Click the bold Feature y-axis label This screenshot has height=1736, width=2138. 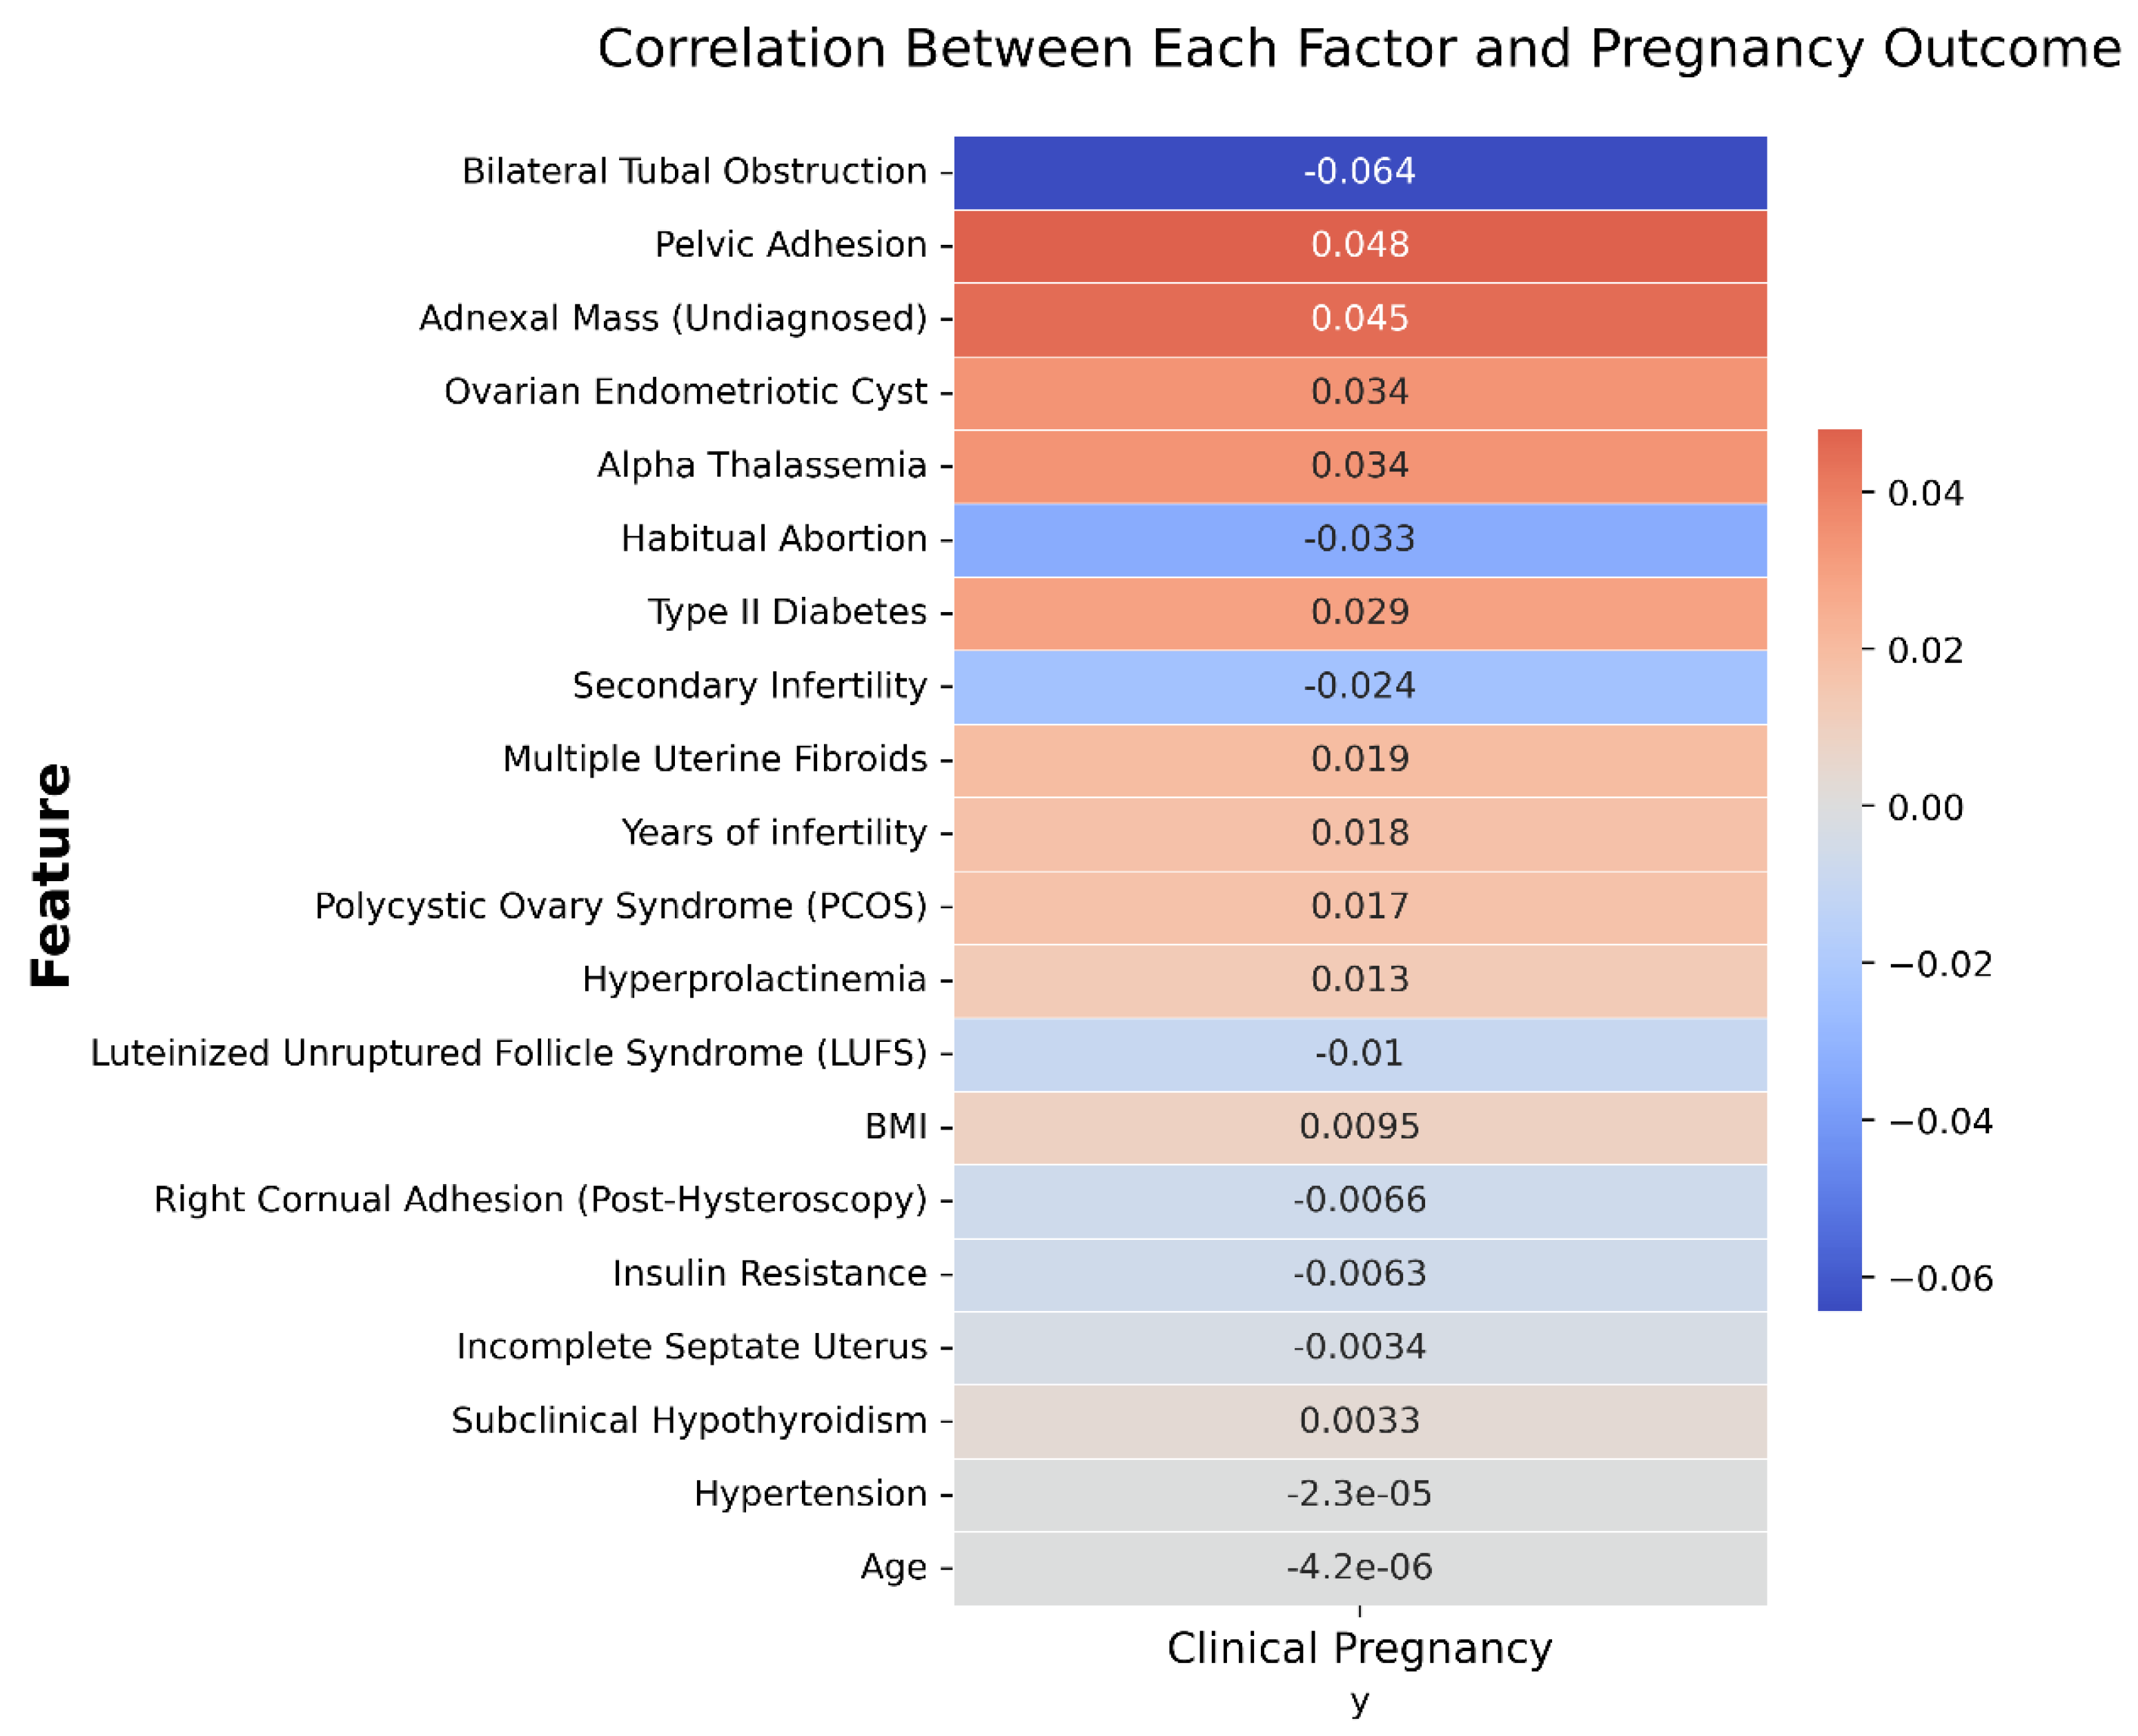point(51,875)
